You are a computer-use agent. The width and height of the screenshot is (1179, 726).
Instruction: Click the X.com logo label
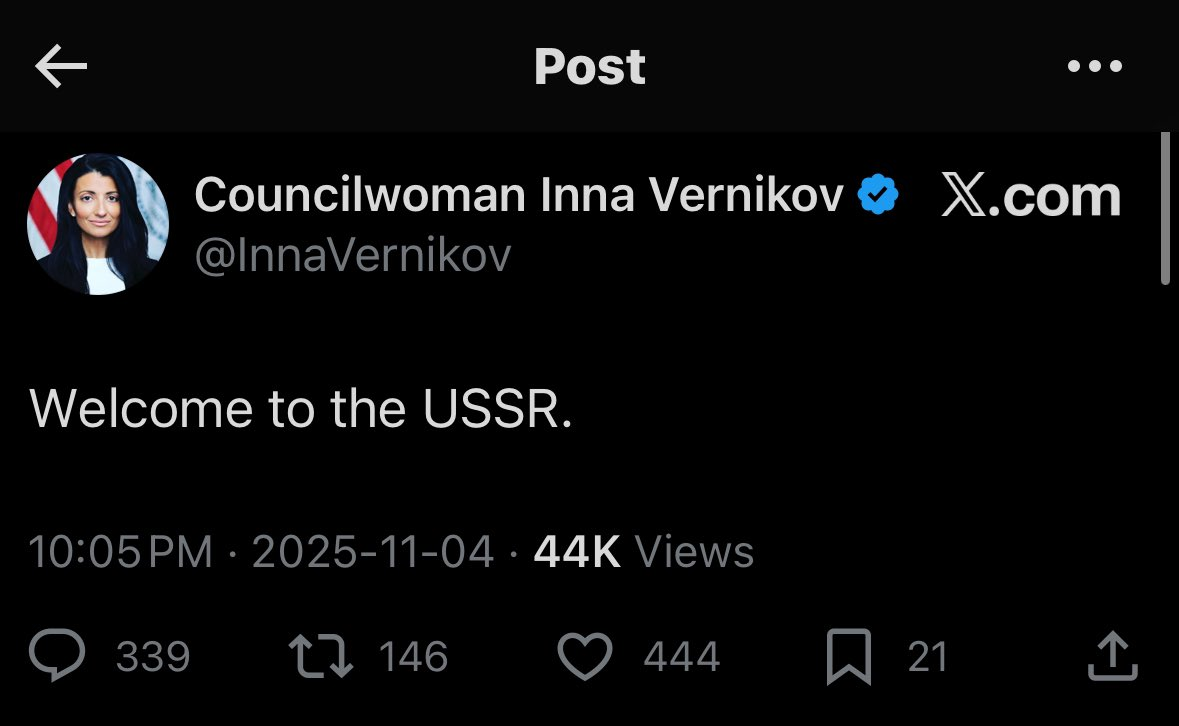(1031, 196)
